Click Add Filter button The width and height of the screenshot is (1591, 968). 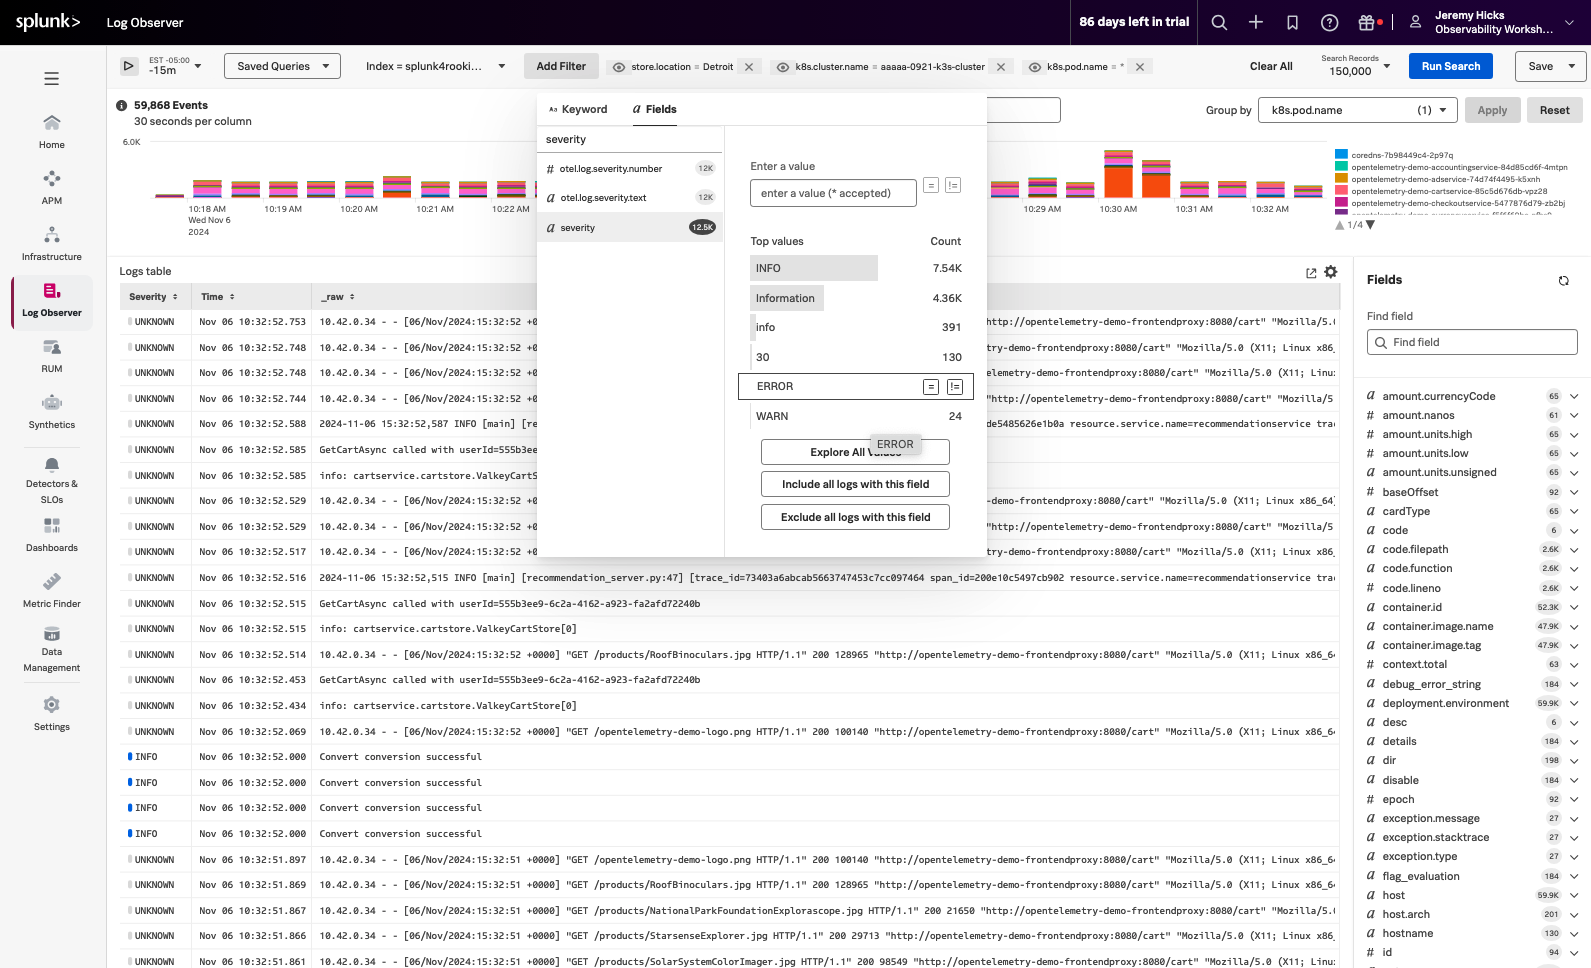tap(561, 66)
